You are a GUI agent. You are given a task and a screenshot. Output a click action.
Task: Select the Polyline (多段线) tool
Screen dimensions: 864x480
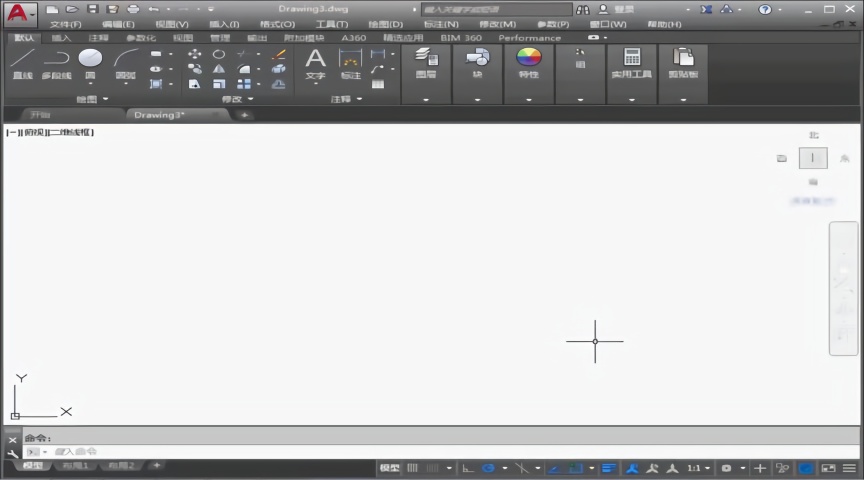pos(56,63)
